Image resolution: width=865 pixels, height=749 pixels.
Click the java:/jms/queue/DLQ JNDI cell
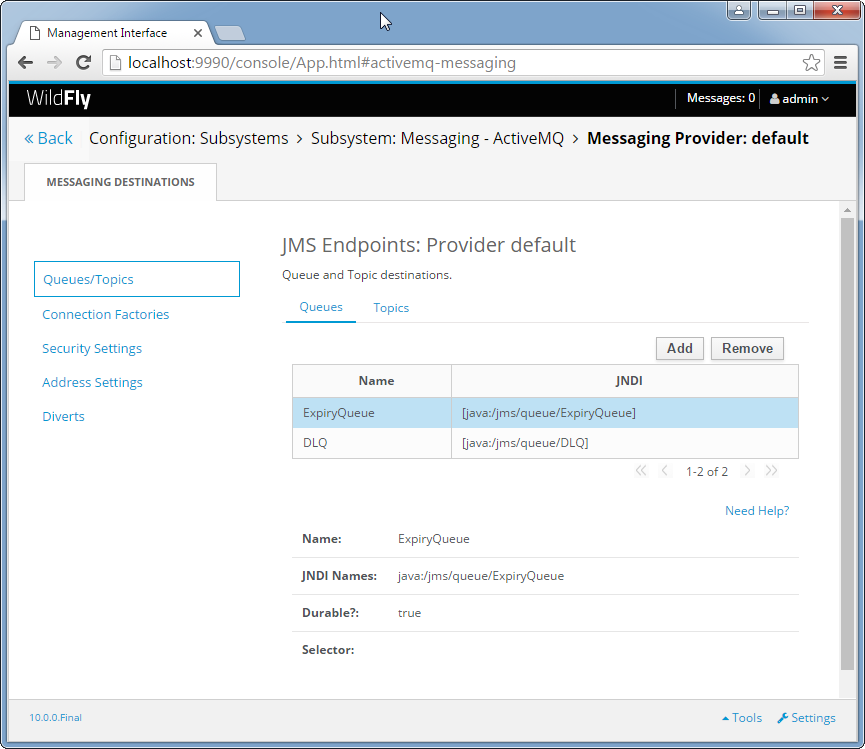point(624,443)
